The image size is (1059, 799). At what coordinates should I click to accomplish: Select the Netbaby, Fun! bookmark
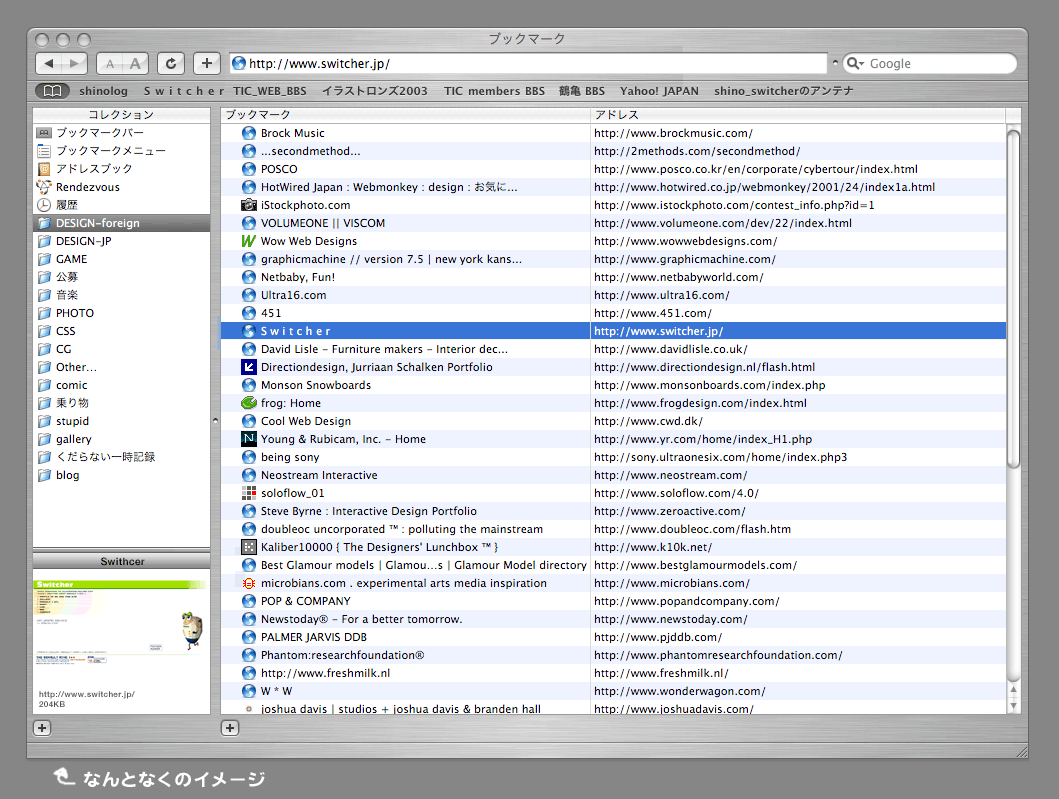(x=298, y=277)
